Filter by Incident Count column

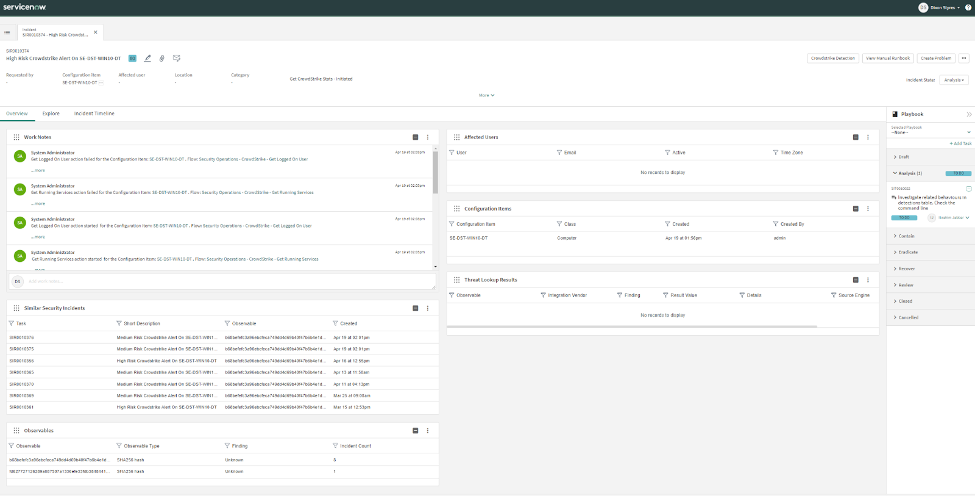click(x=335, y=446)
